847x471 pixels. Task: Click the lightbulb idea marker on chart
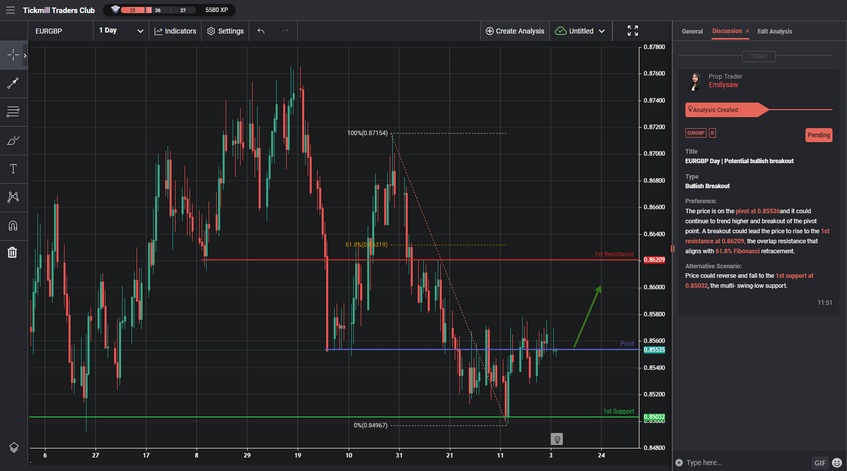(556, 439)
